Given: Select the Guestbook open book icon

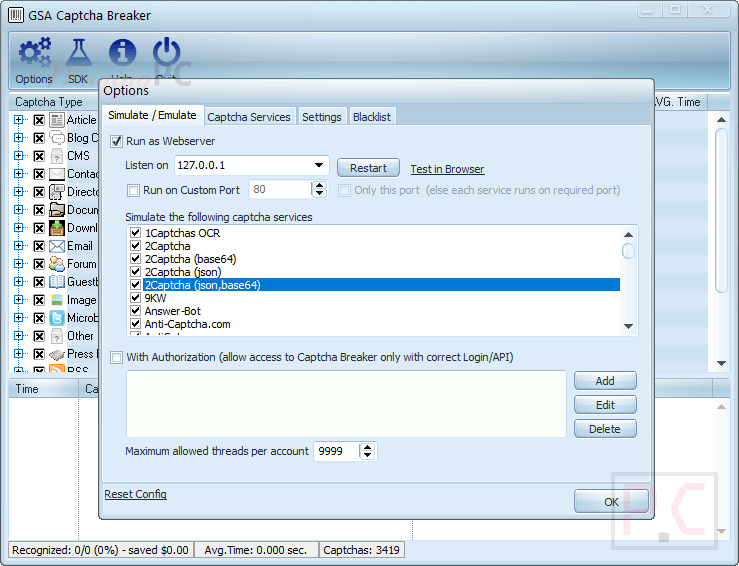Looking at the screenshot, I should (57, 282).
